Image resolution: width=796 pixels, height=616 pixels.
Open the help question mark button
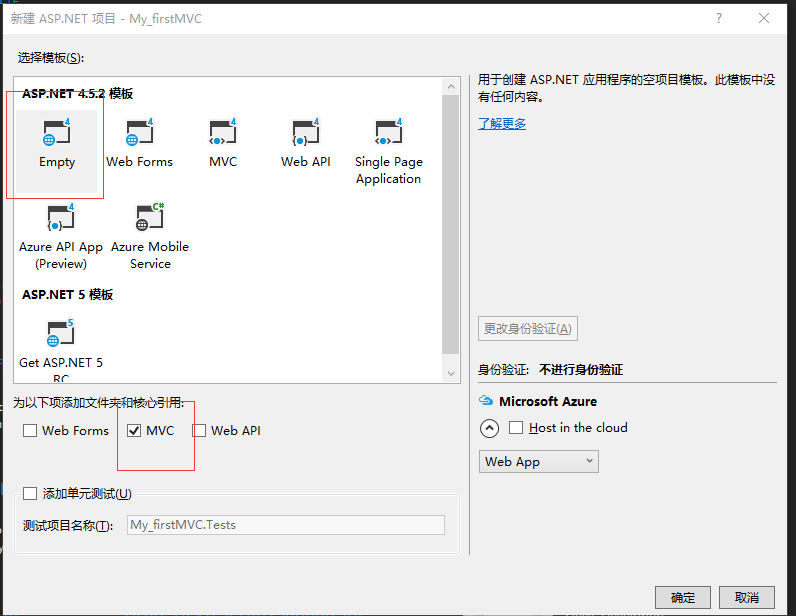click(x=719, y=18)
